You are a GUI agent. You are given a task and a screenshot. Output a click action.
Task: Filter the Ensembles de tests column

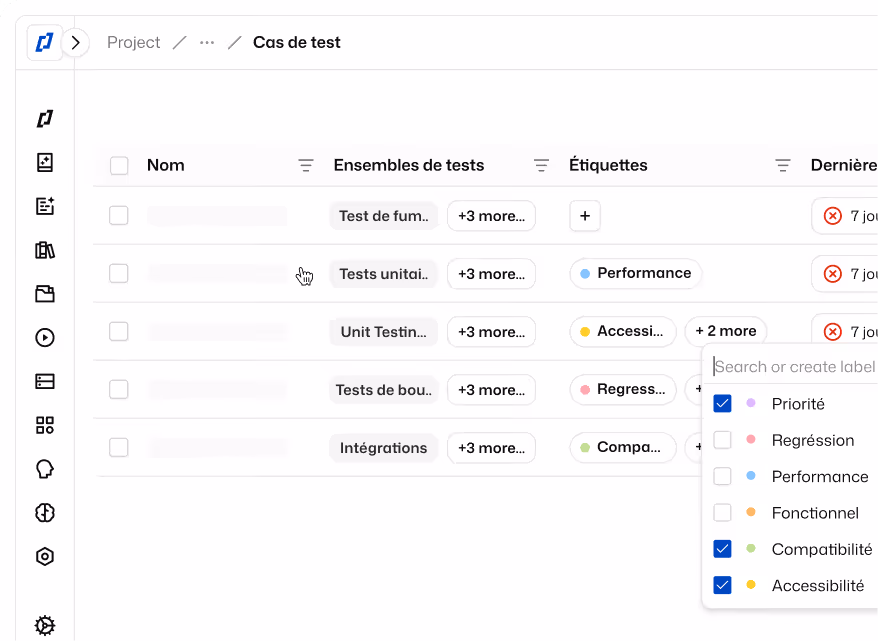[541, 166]
